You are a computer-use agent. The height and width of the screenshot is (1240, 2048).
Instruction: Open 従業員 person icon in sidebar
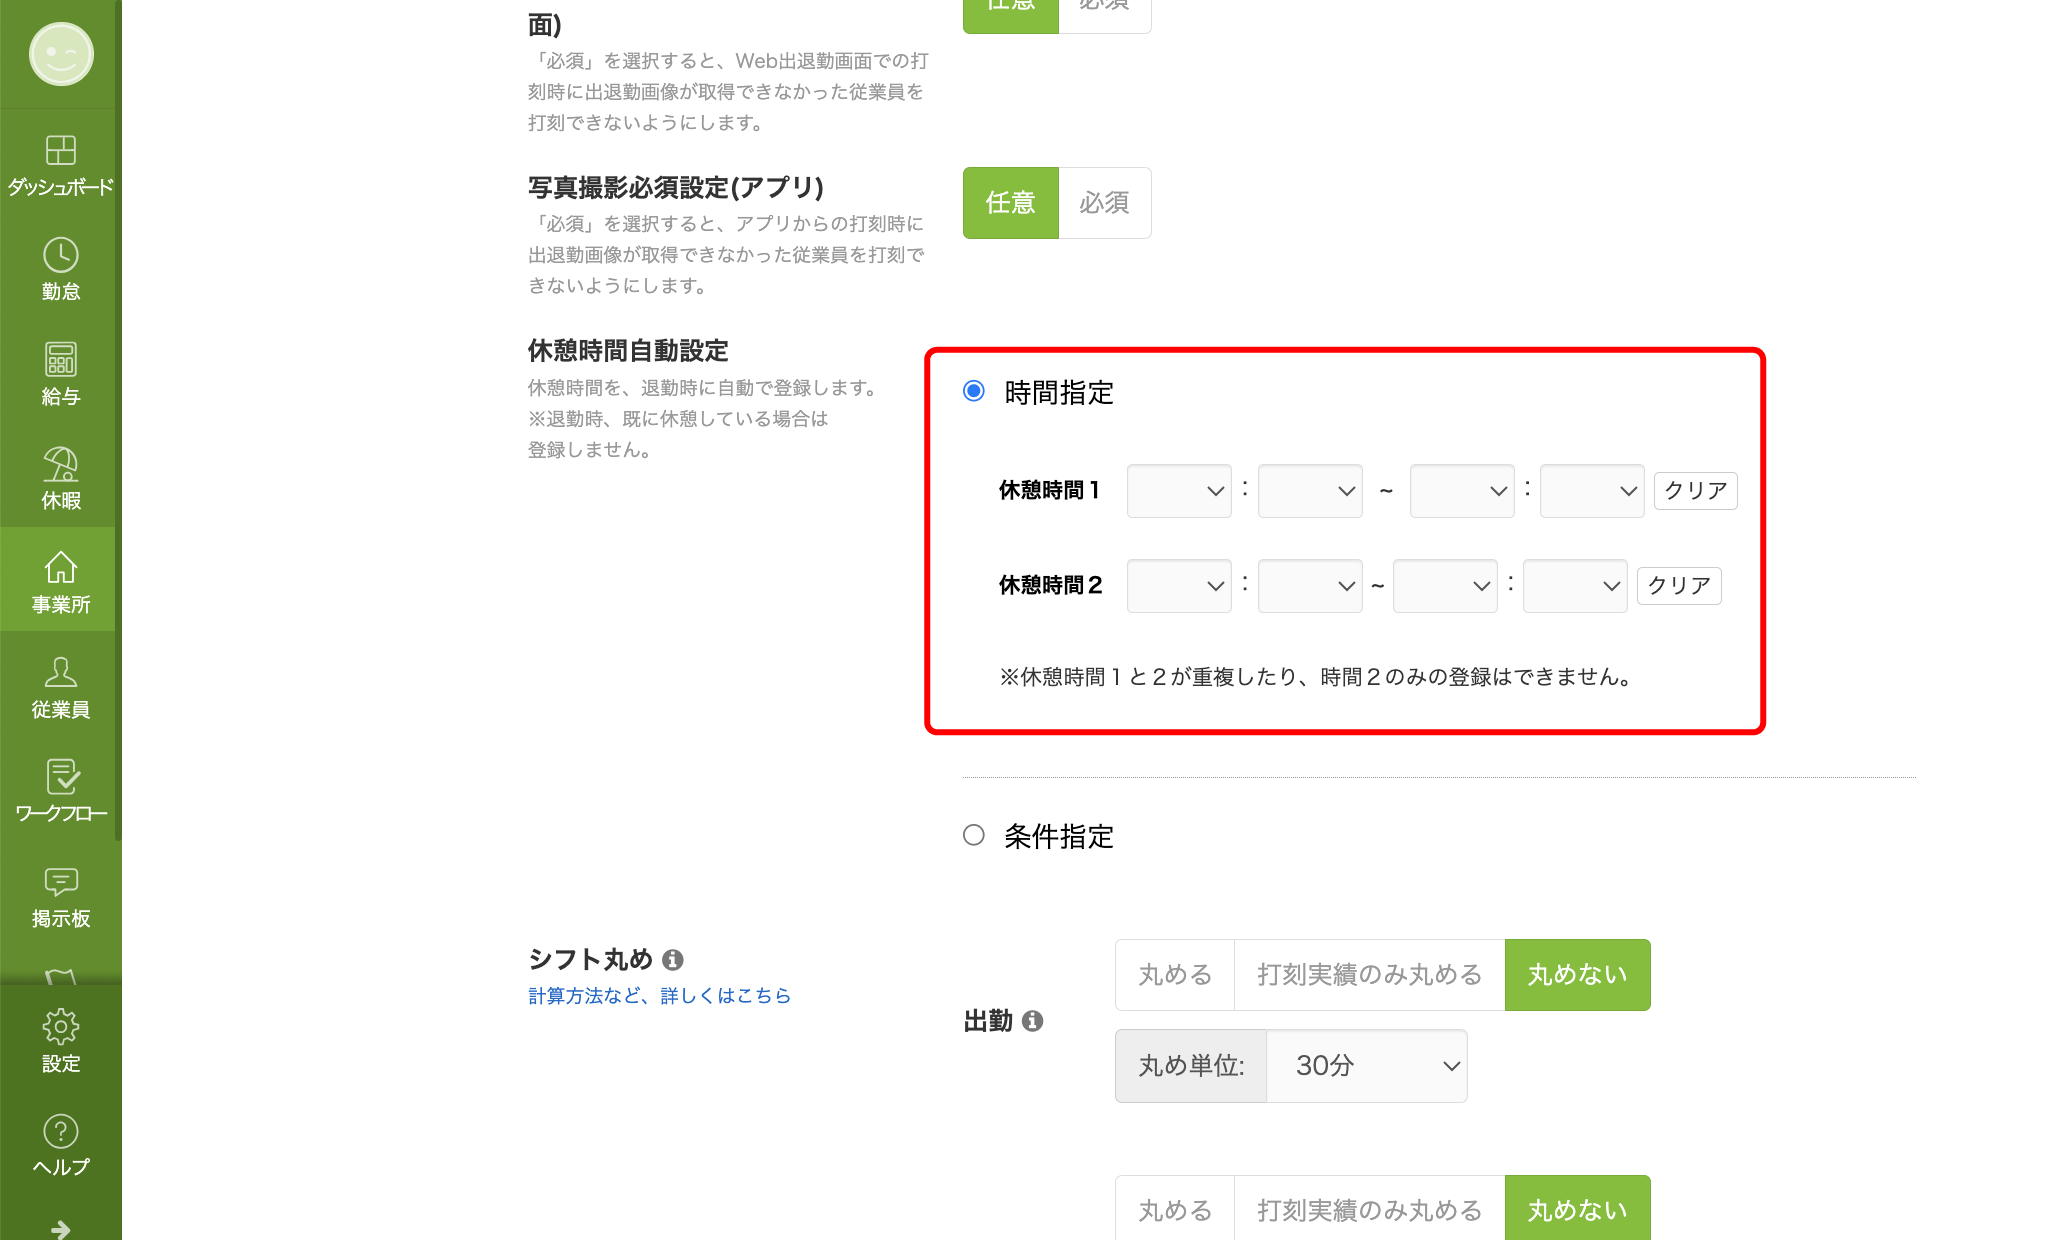[60, 672]
